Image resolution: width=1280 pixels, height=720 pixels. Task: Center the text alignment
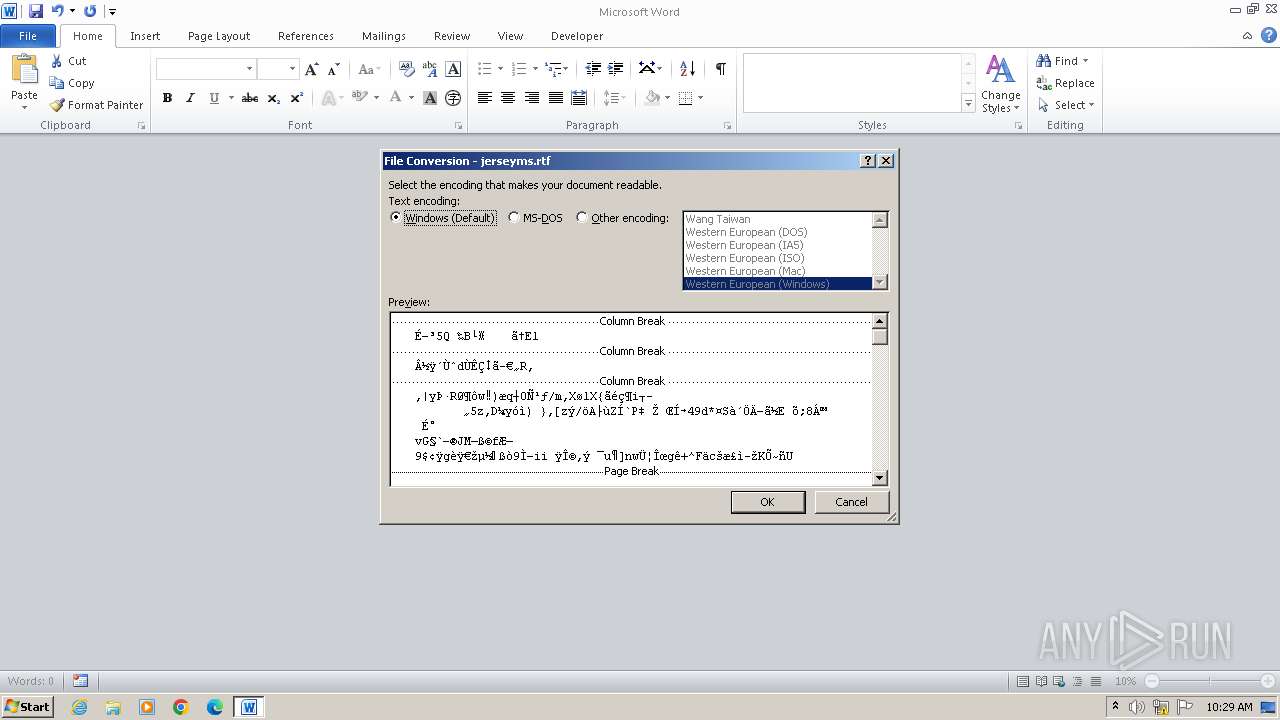(x=508, y=98)
